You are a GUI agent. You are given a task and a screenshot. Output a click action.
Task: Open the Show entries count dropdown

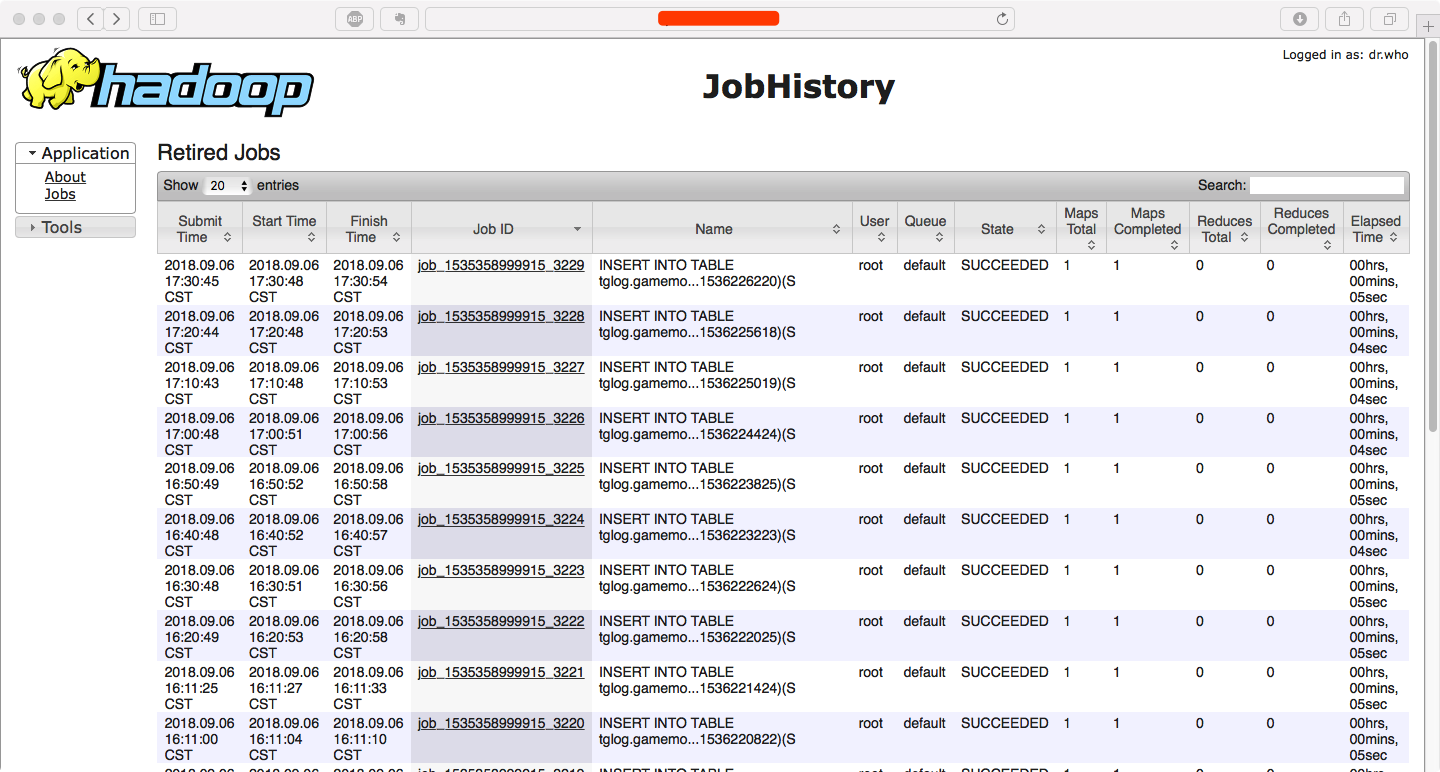[x=228, y=186]
